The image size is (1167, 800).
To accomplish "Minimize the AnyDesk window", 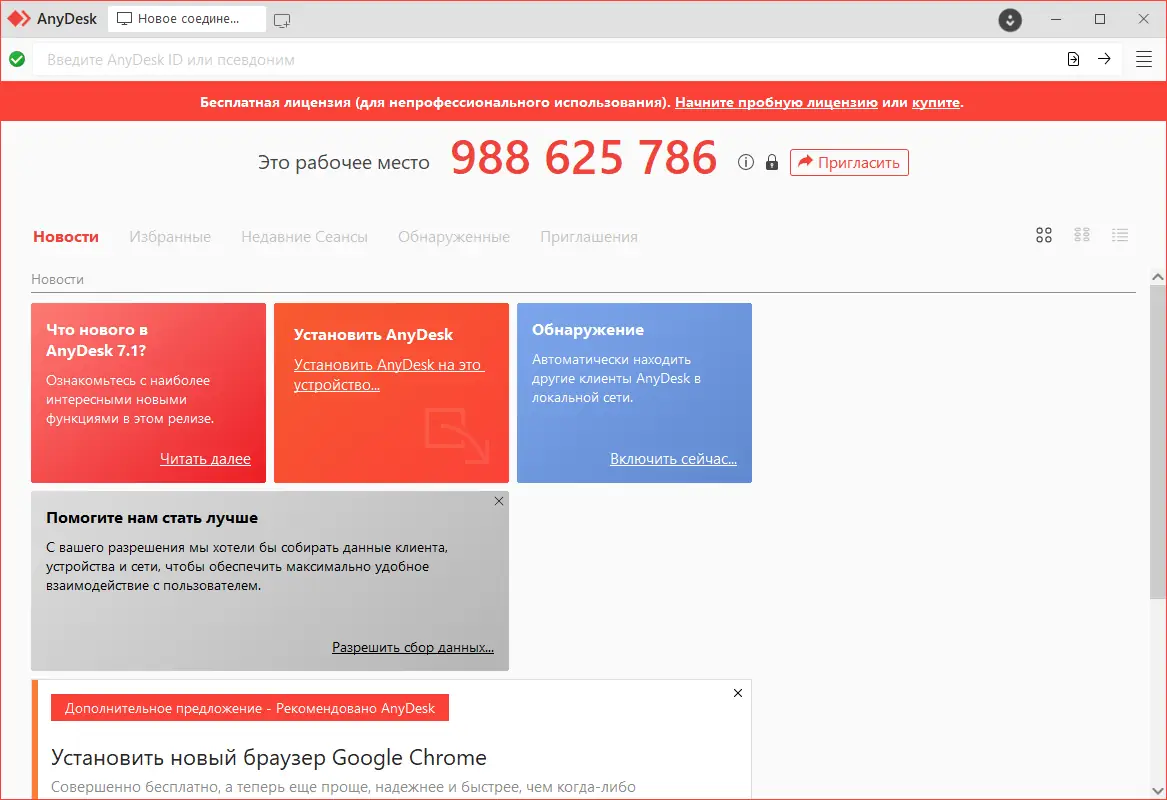I will click(x=1056, y=19).
